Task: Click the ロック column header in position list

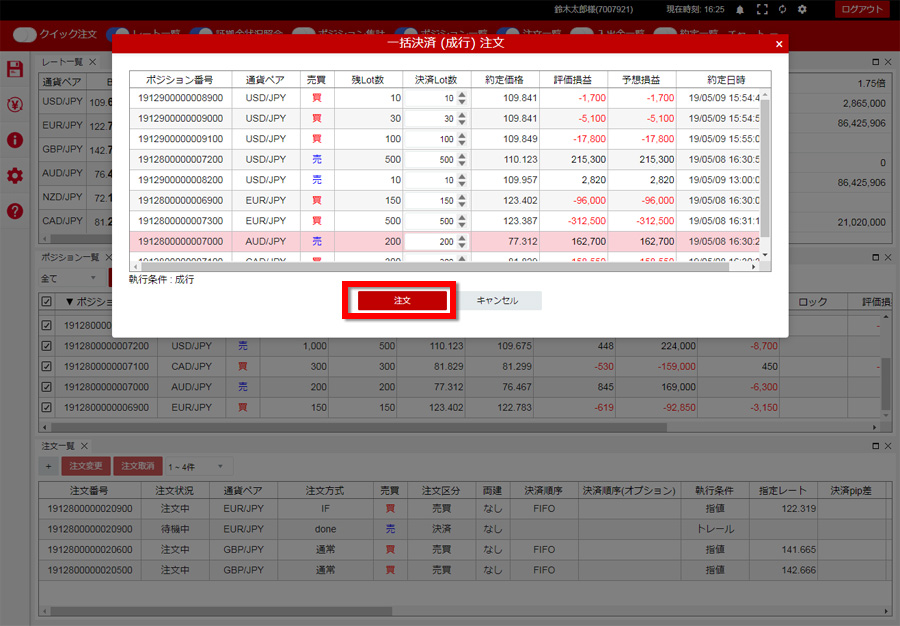Action: (x=813, y=302)
